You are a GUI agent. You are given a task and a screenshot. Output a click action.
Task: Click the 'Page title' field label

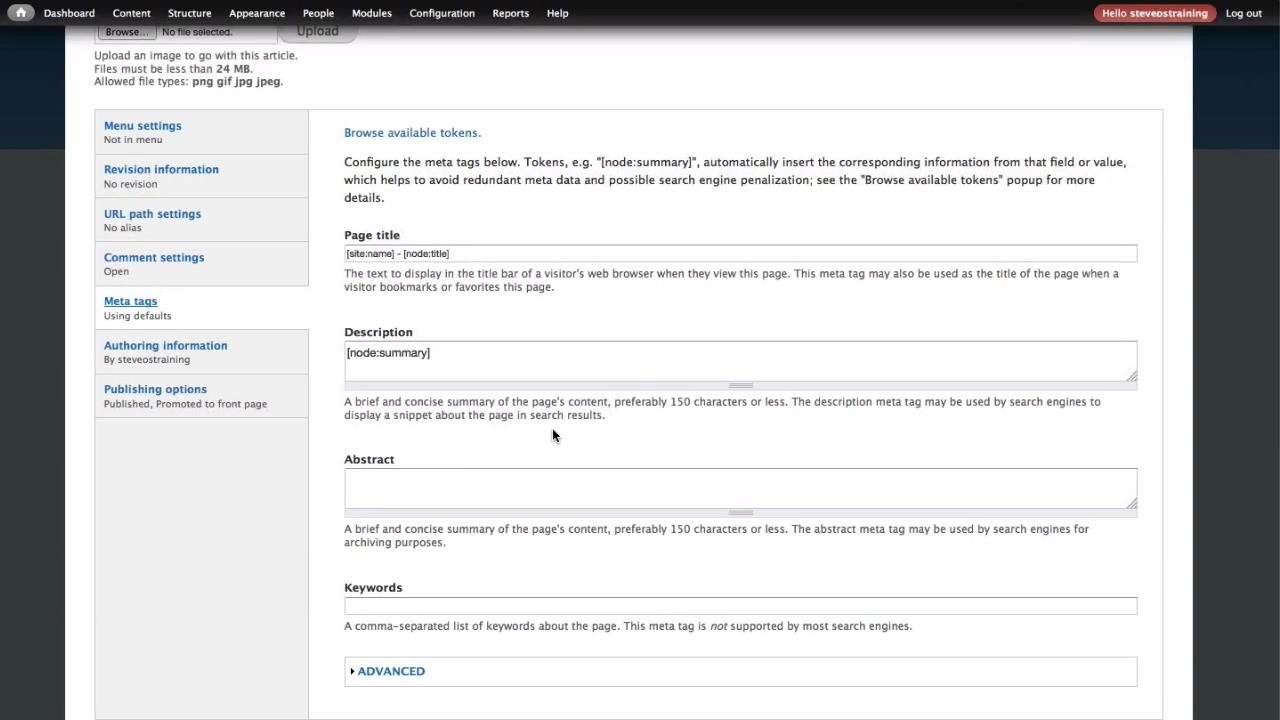(x=372, y=235)
